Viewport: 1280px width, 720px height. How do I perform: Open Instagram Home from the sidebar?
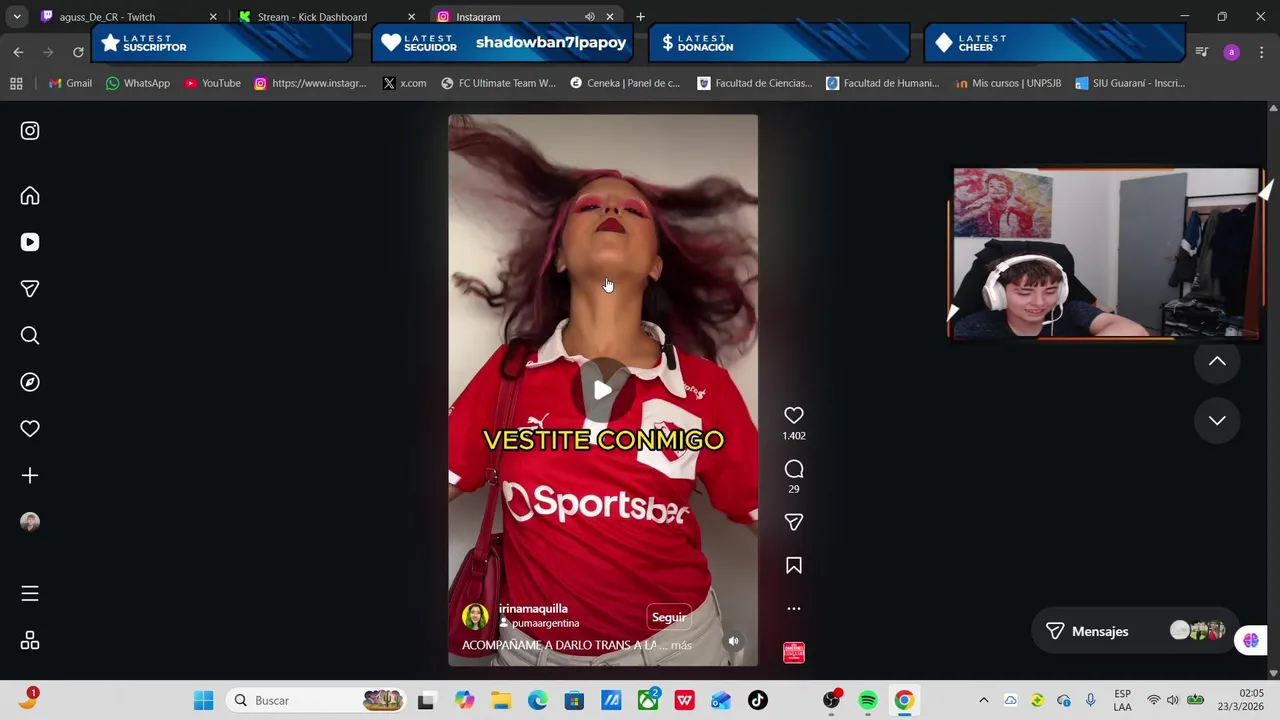(30, 196)
